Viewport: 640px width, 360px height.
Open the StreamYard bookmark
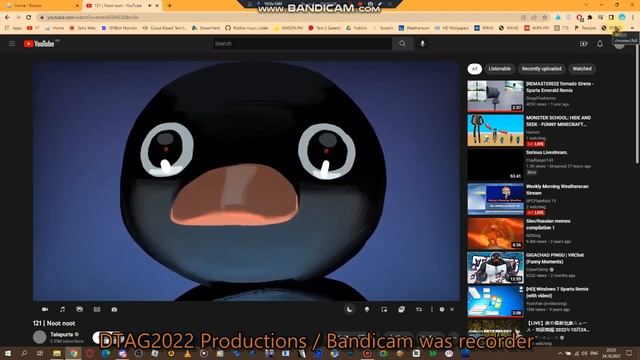point(206,28)
